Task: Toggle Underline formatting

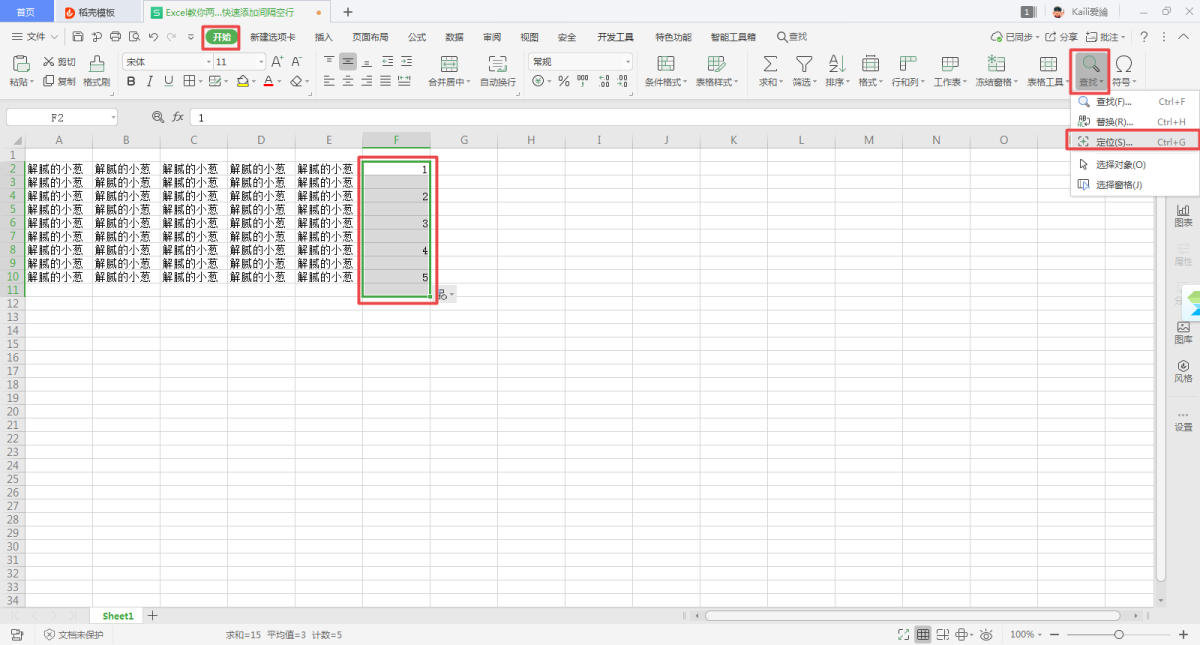Action: 168,81
